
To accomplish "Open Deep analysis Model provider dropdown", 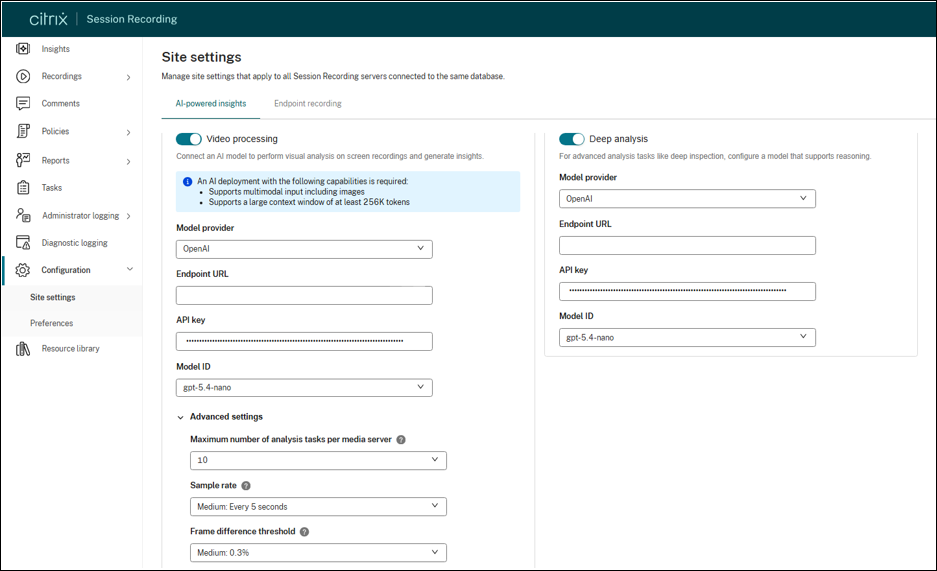I will (687, 198).
